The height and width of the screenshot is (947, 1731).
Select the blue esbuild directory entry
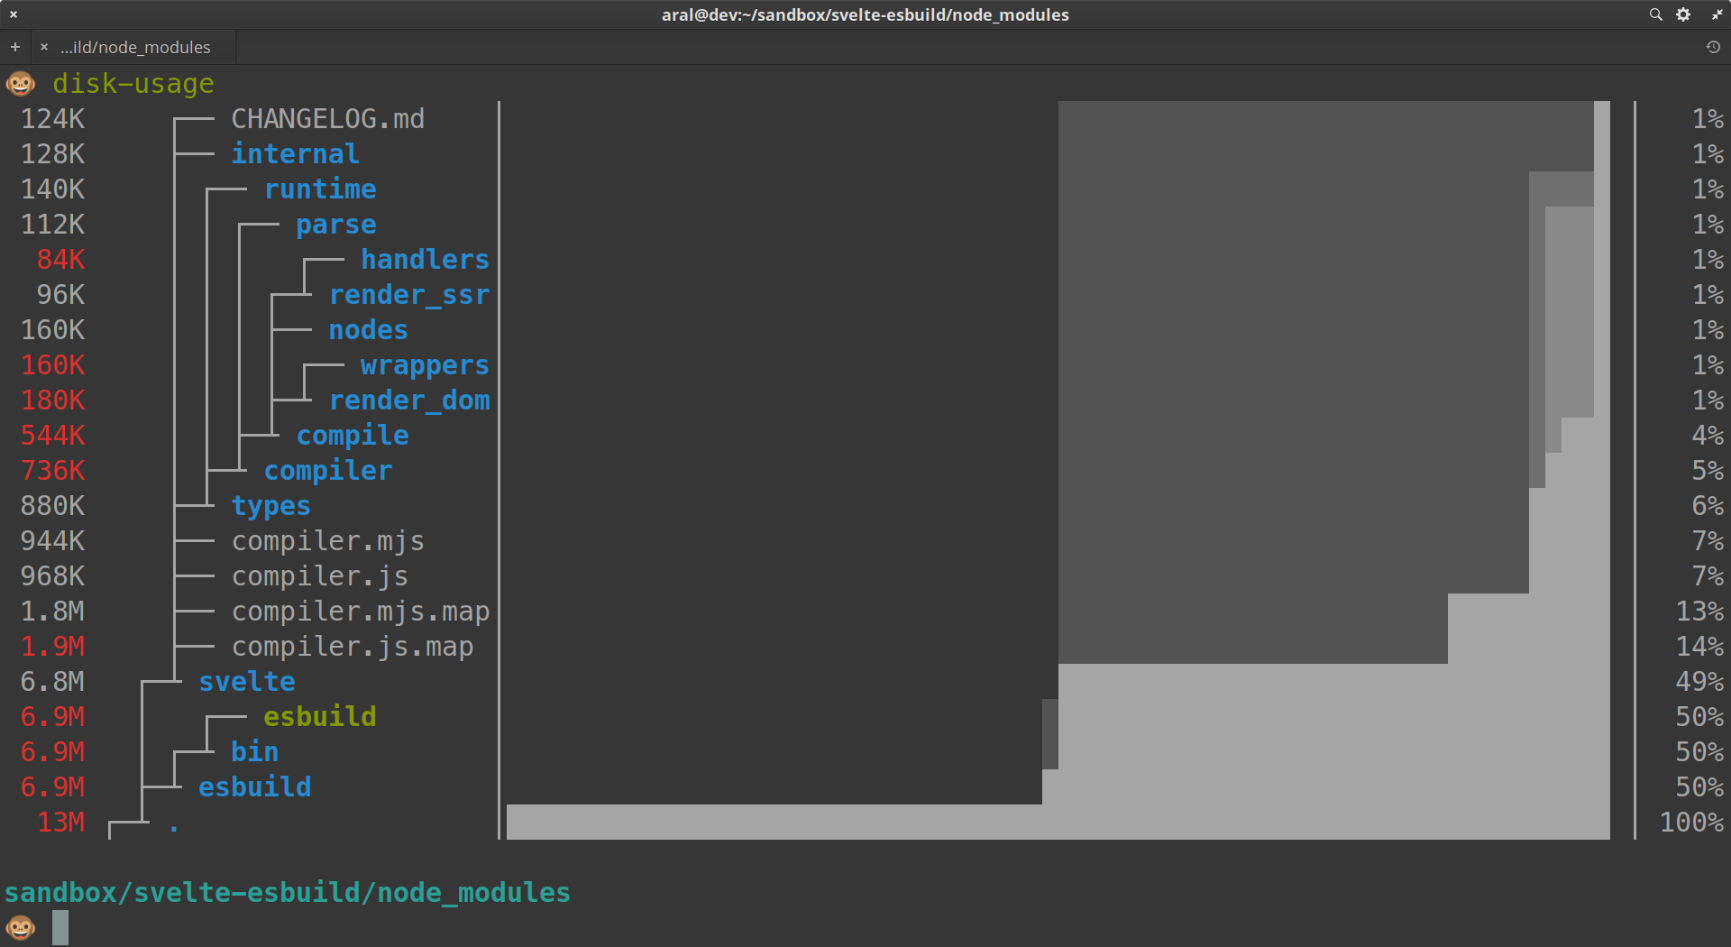tap(255, 787)
